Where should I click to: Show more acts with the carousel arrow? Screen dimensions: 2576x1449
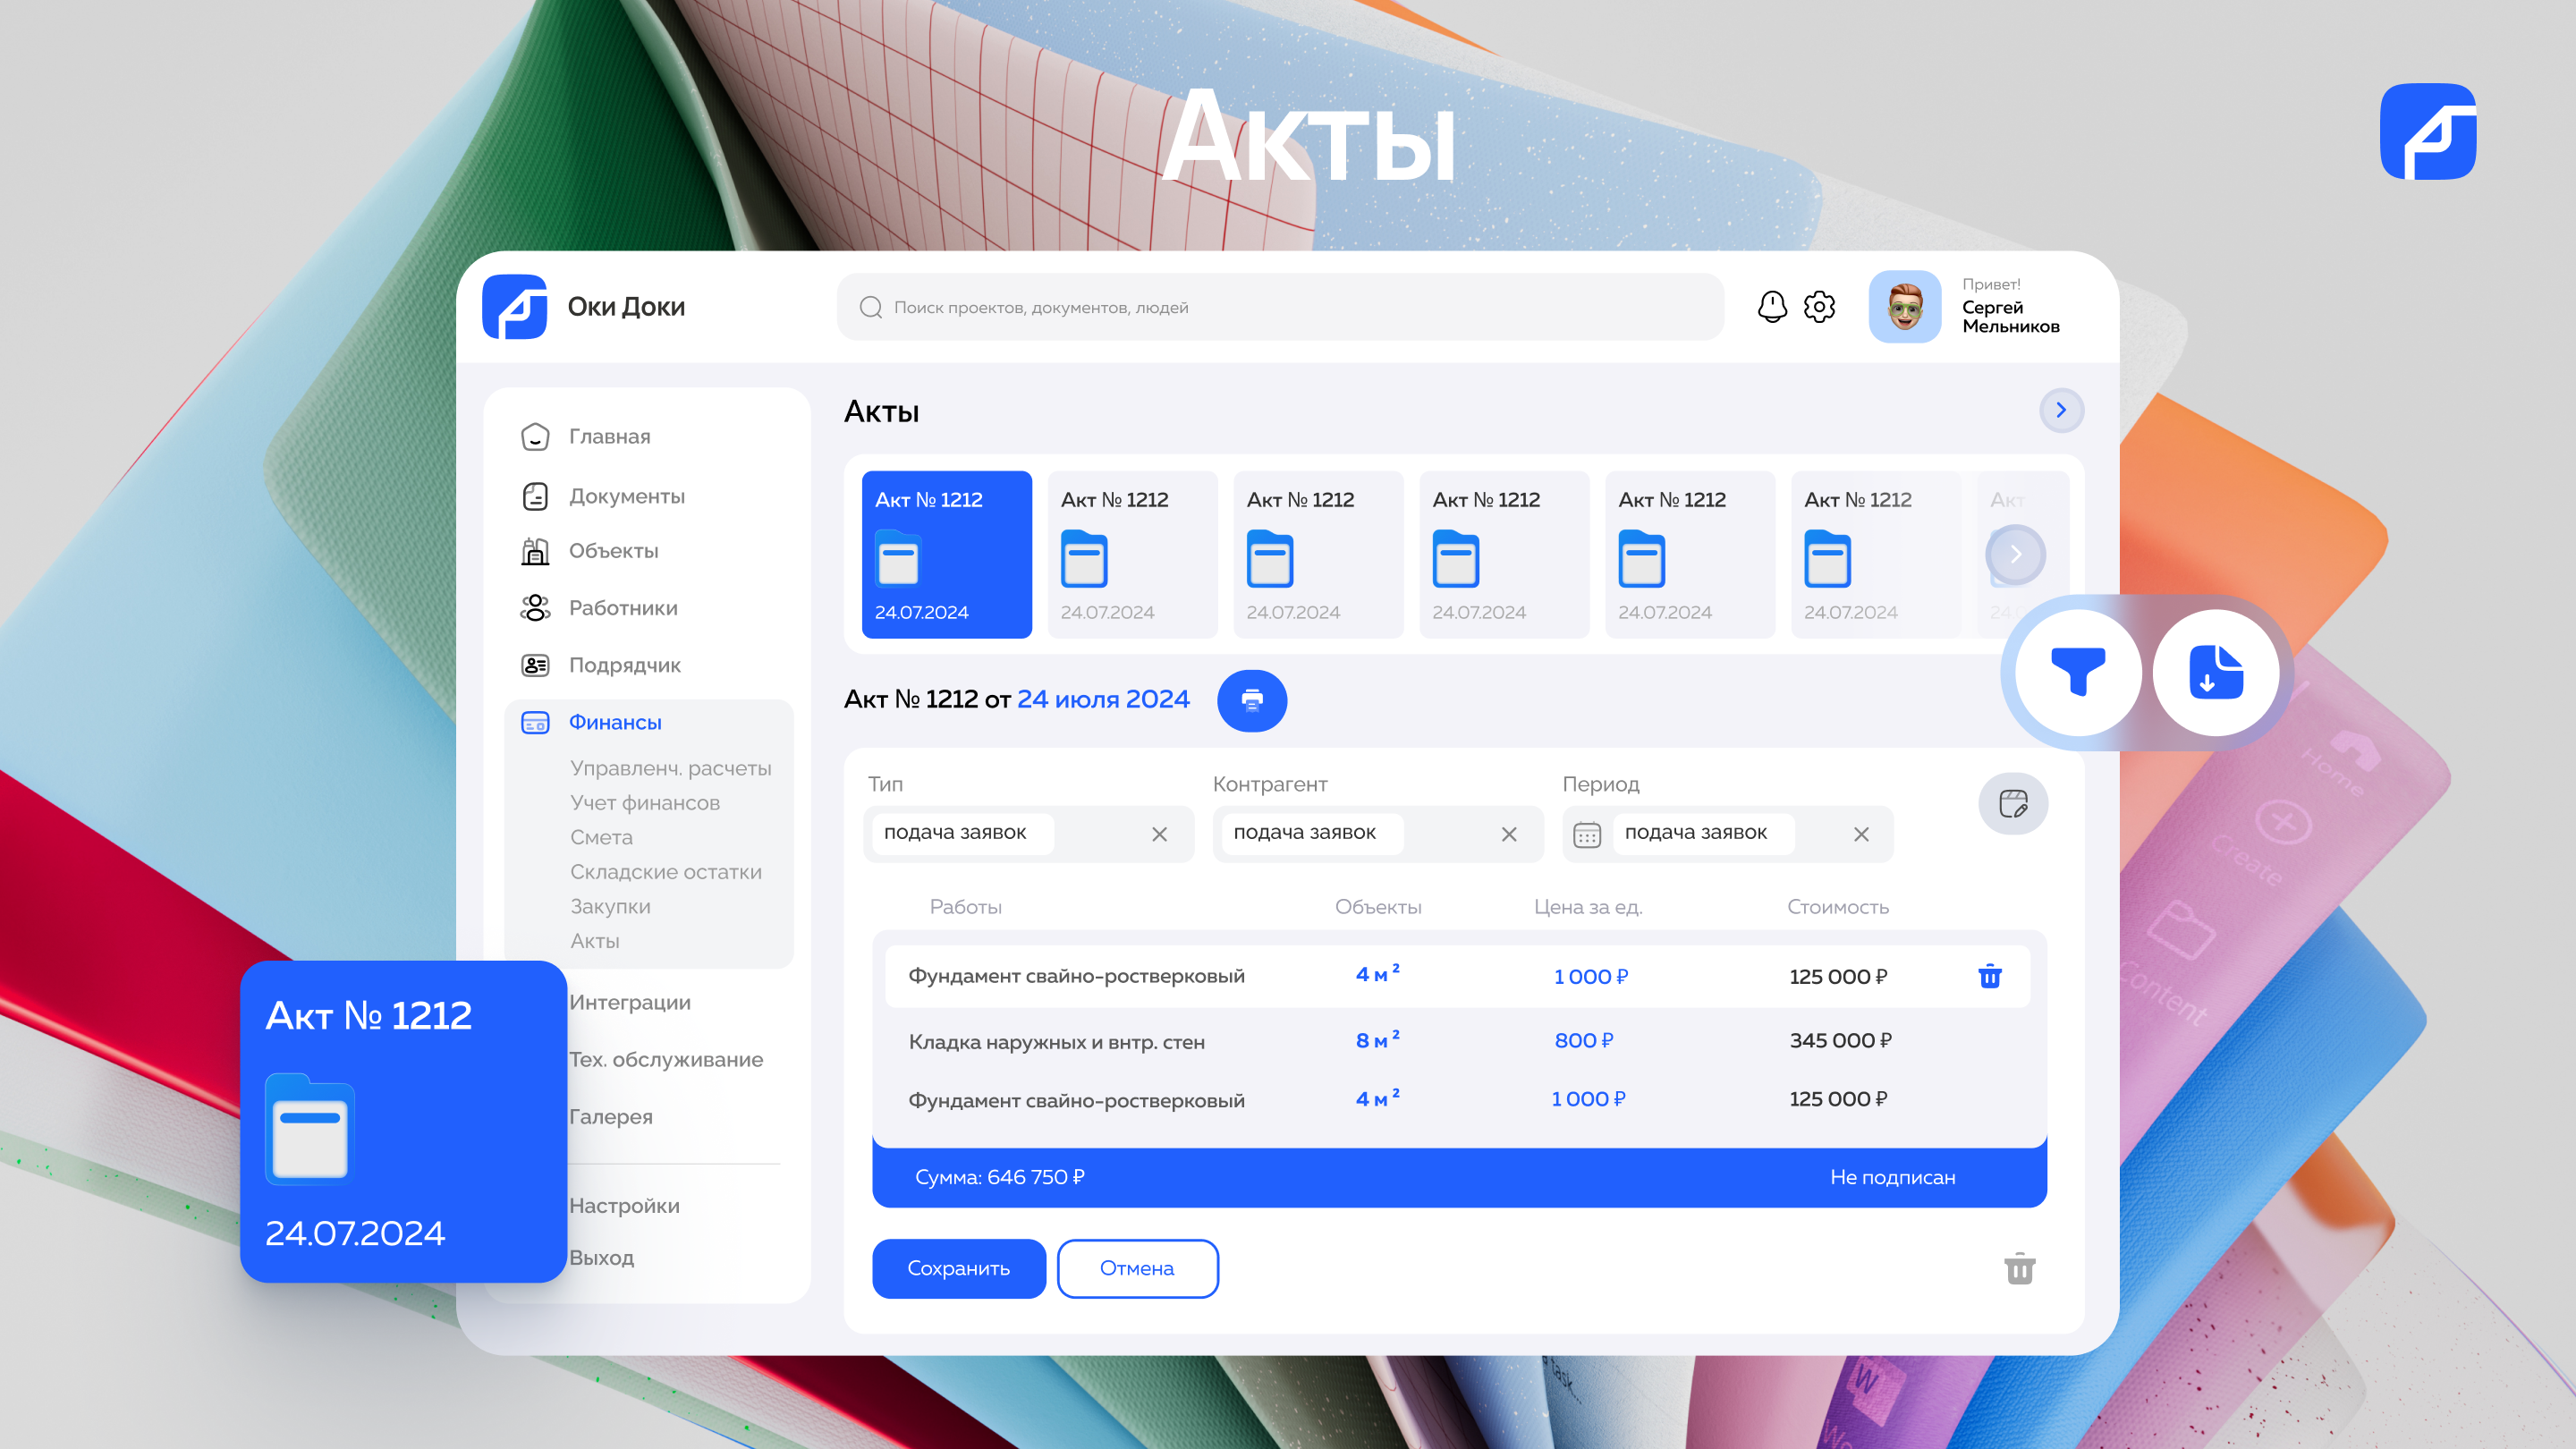(2016, 554)
